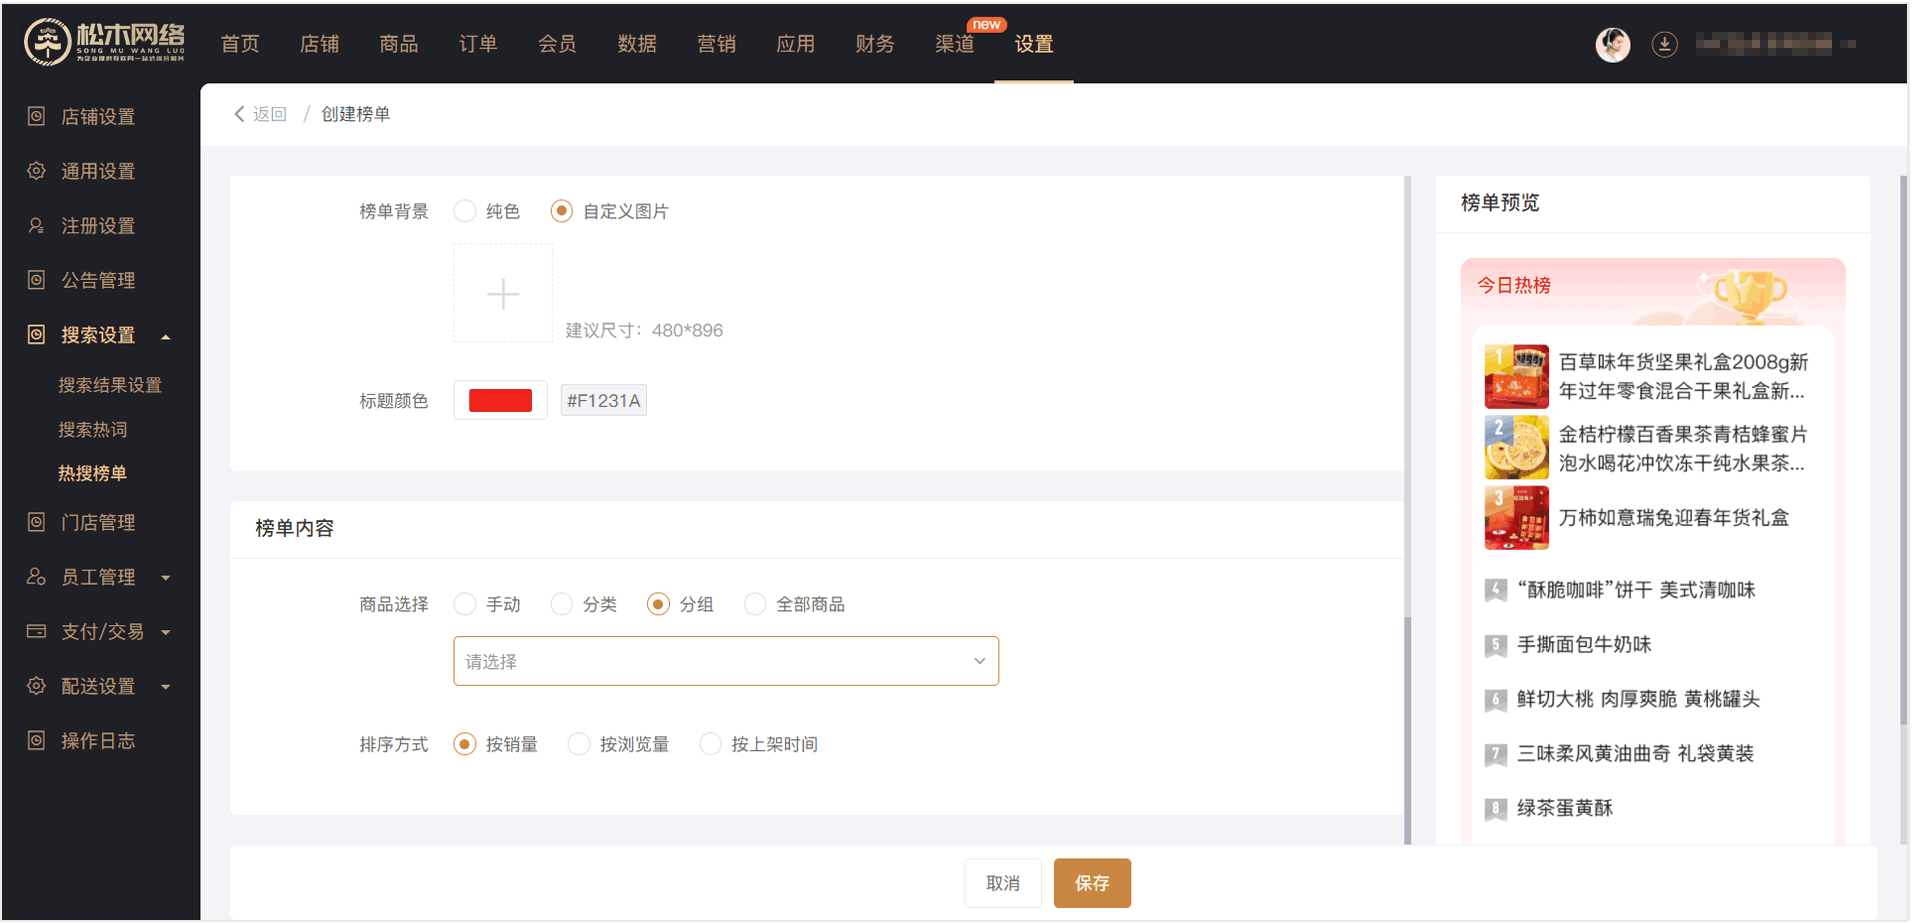1914x923 pixels.
Task: Go to 搜索热词 submenu item
Action: pos(92,430)
